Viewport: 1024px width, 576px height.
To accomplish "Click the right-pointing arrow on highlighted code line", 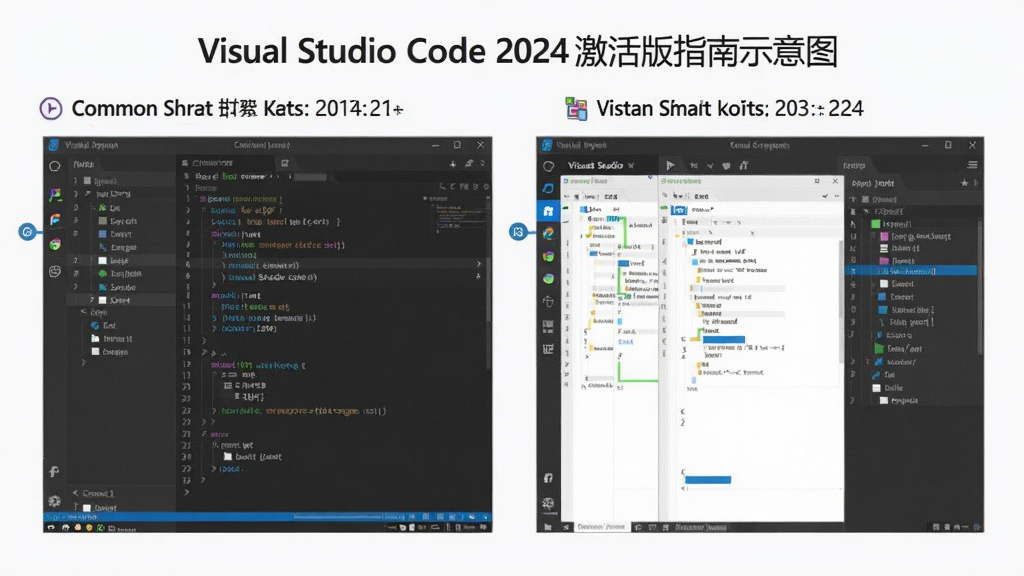I will [x=479, y=264].
